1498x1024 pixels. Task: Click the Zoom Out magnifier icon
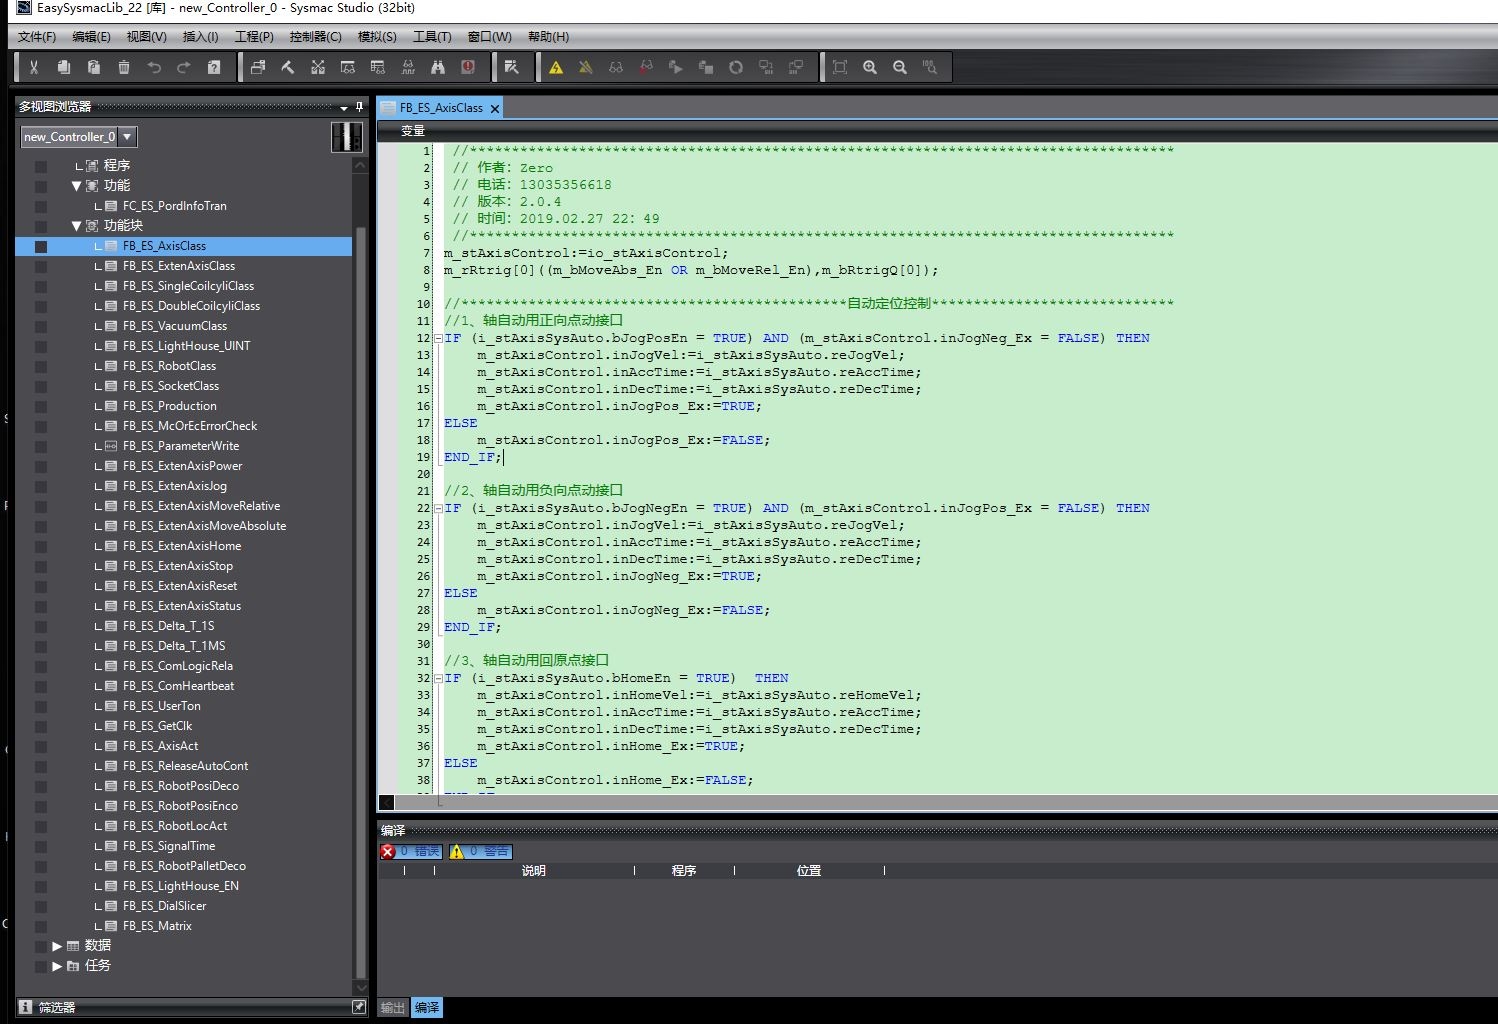click(900, 67)
